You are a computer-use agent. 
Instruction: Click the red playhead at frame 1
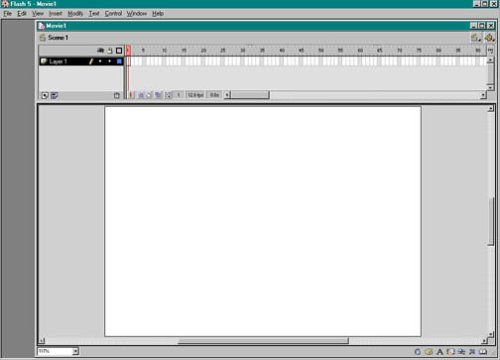click(128, 51)
